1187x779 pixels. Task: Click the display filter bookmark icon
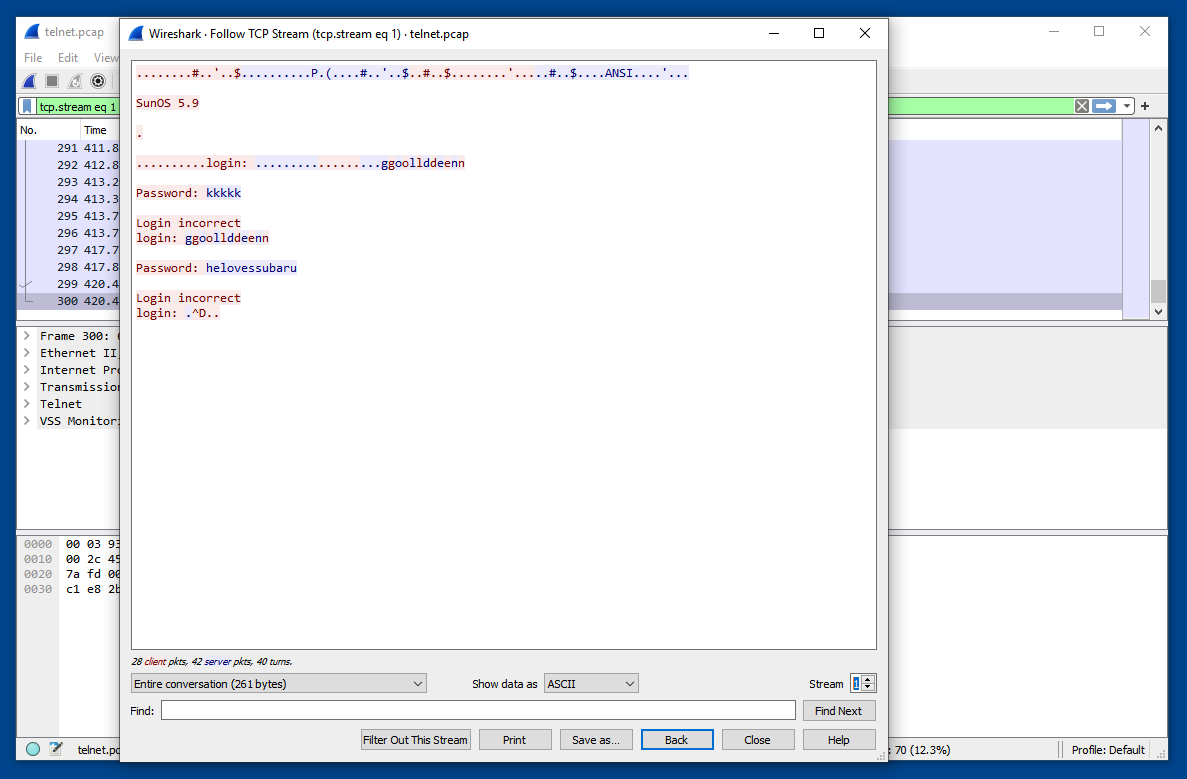28,107
